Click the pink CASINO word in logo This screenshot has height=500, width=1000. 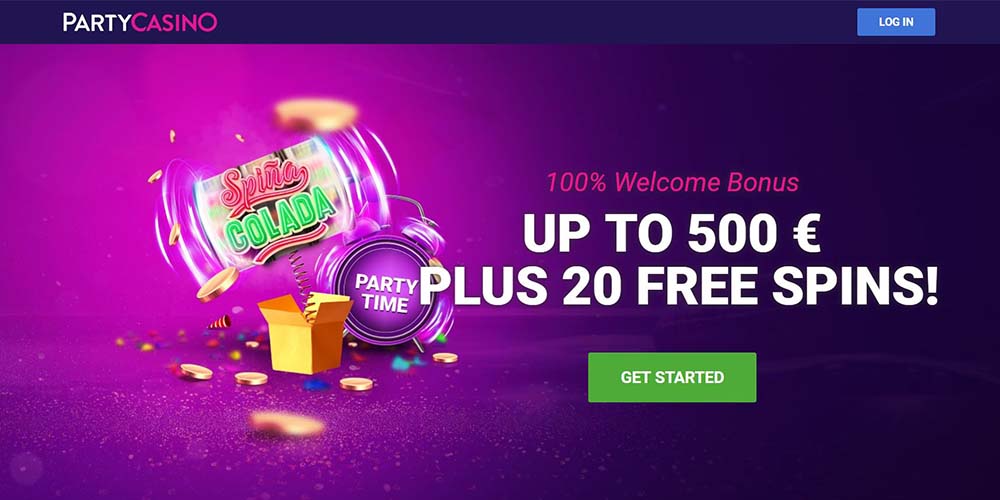[173, 22]
